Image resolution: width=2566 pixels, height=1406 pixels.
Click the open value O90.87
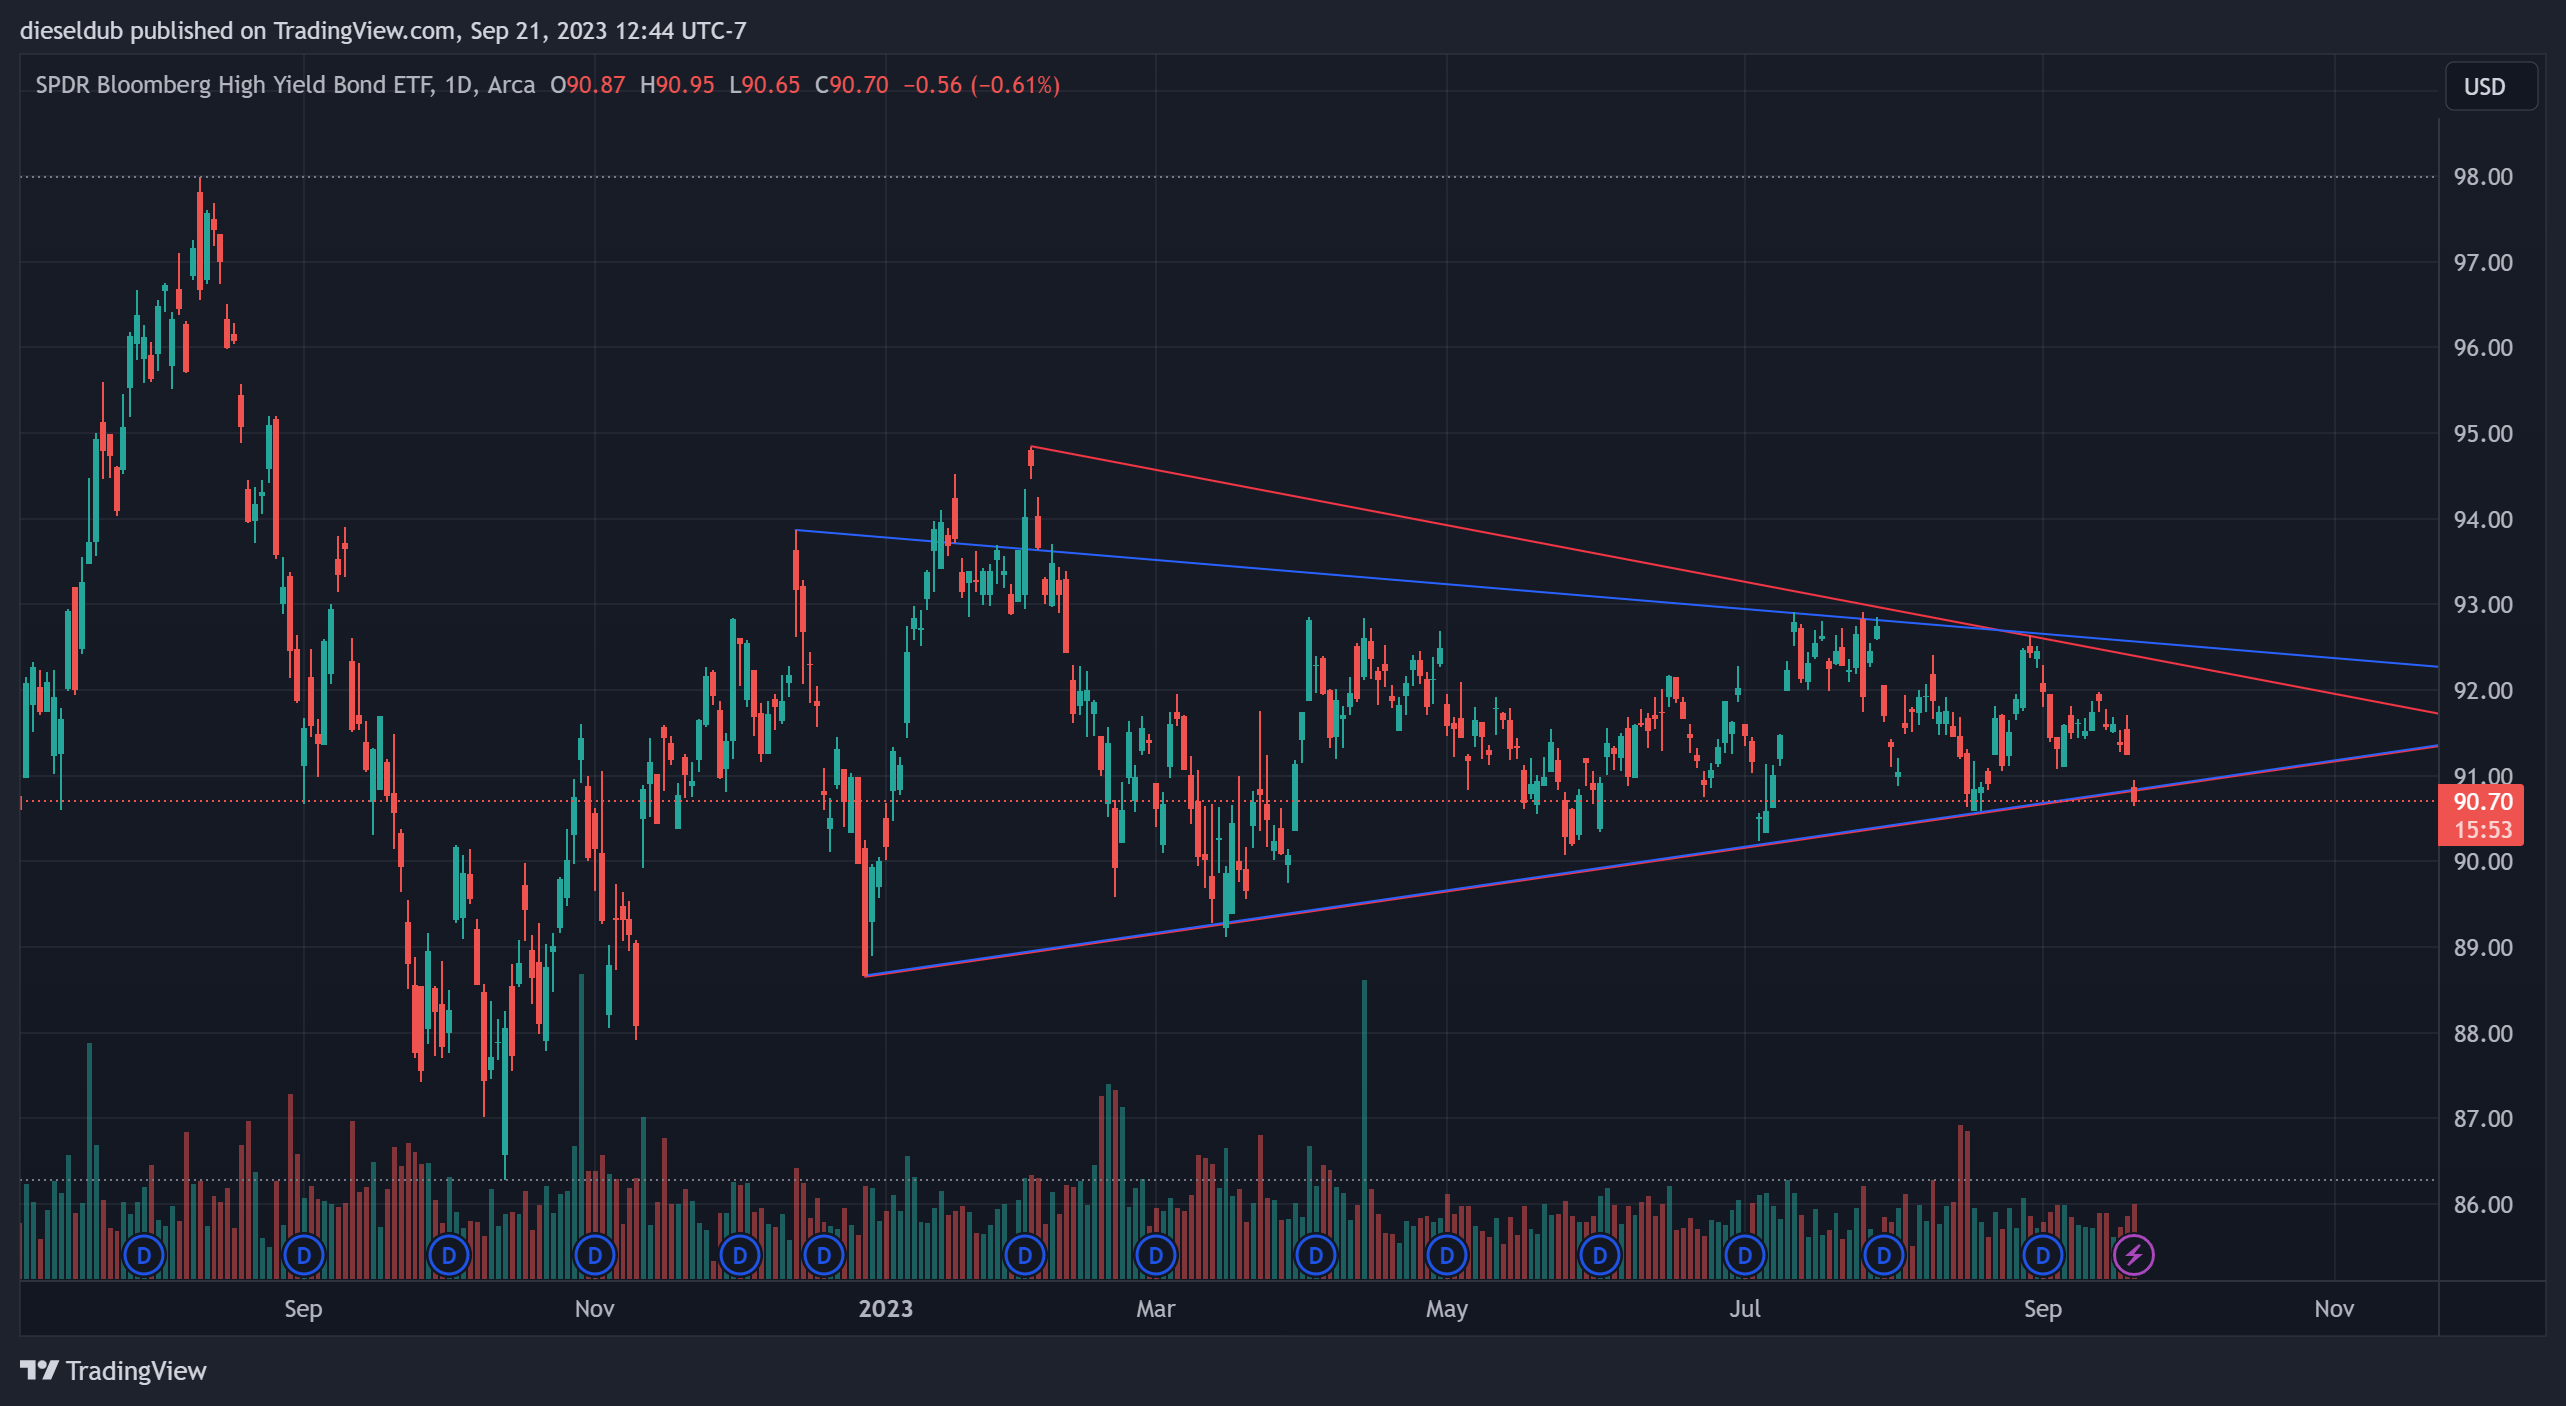click(x=588, y=85)
